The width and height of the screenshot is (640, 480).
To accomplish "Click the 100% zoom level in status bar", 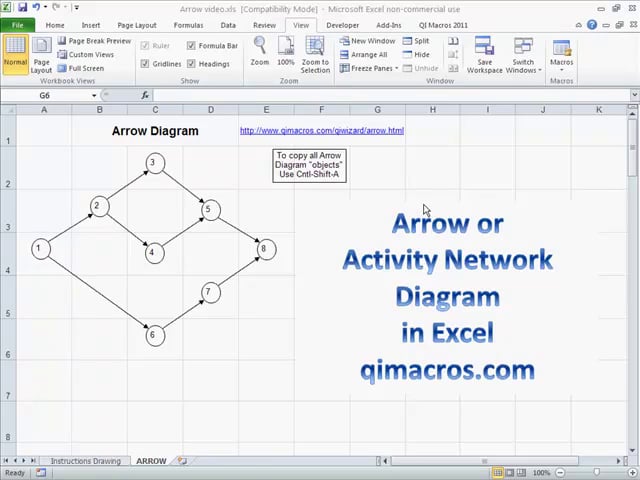I will pos(541,473).
